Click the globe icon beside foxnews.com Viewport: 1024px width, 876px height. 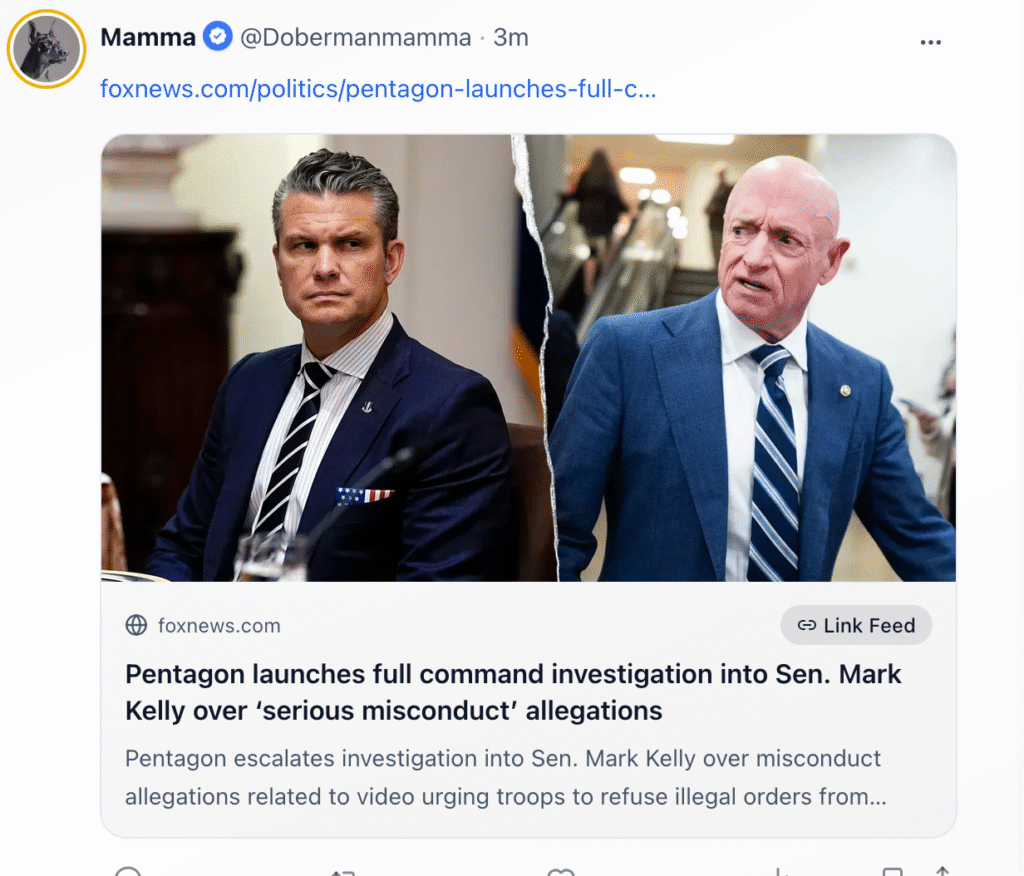point(136,626)
